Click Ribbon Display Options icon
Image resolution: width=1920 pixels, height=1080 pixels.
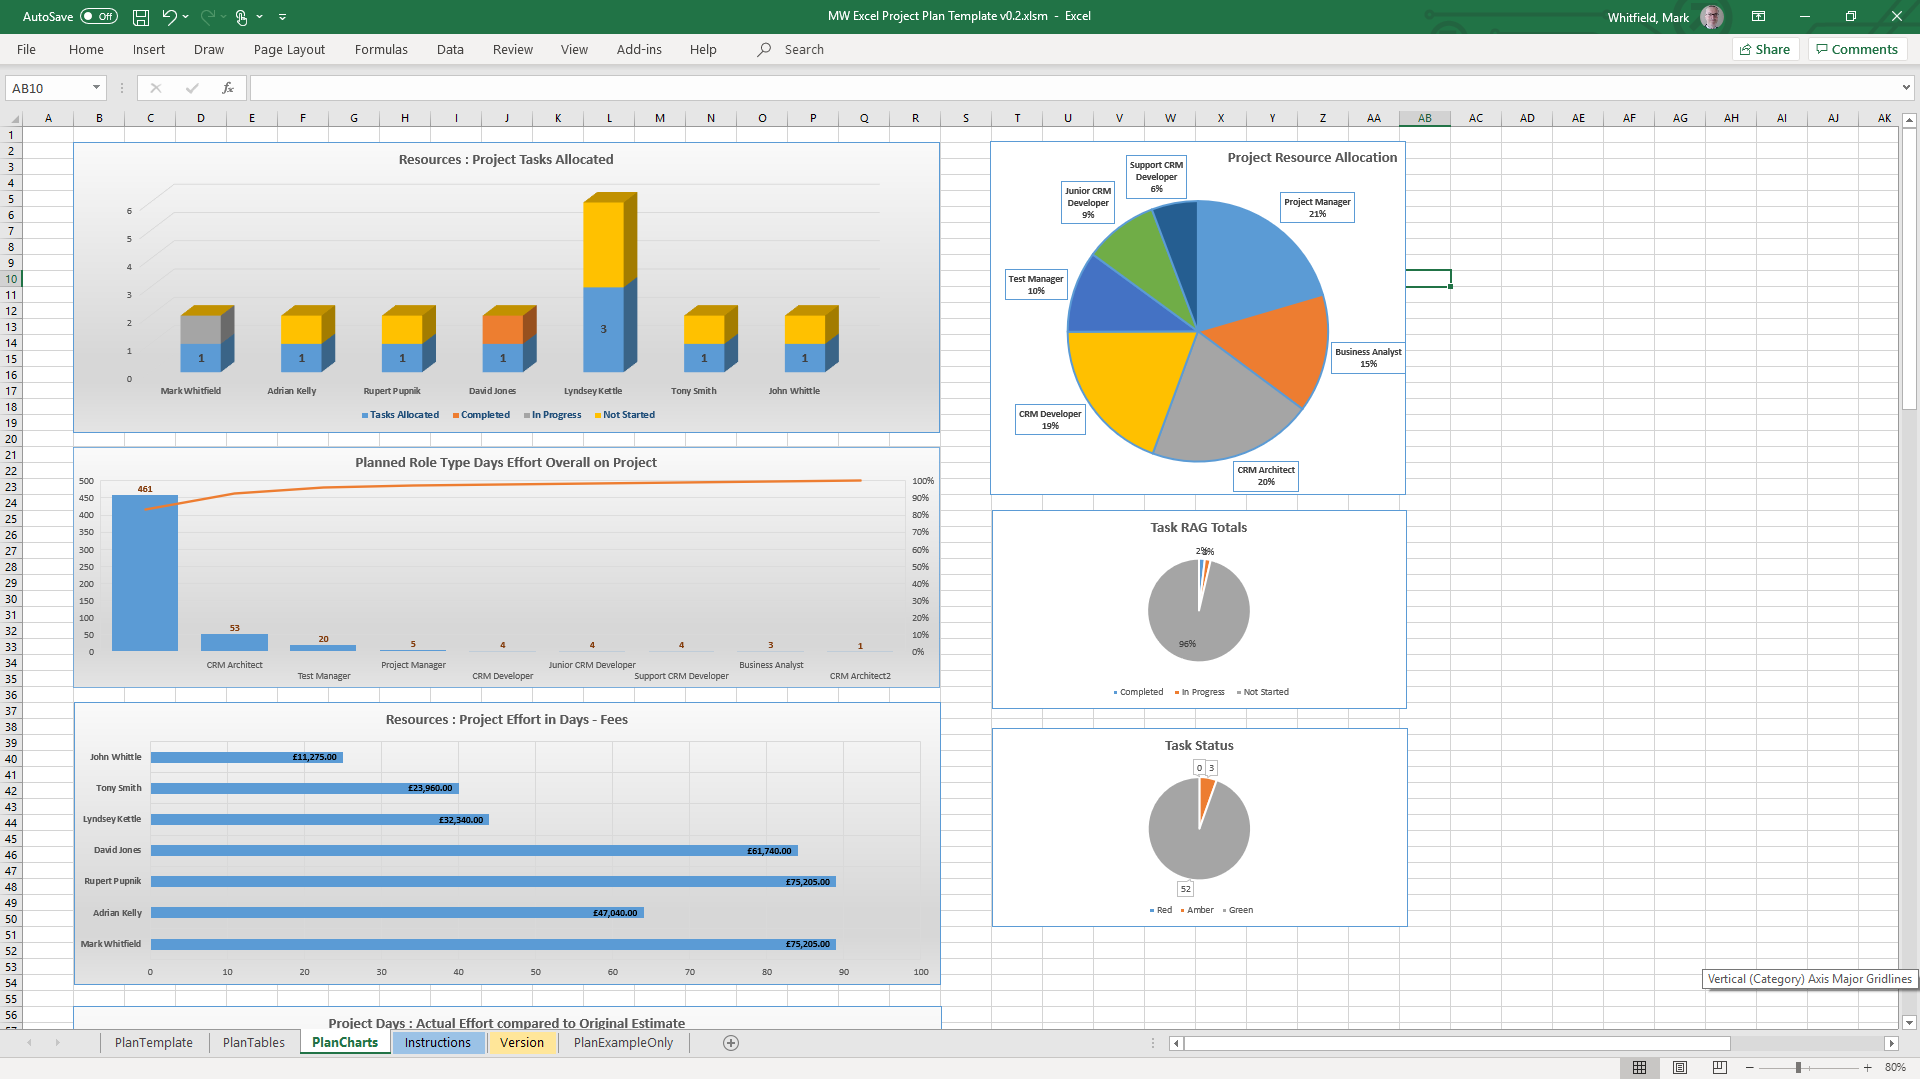pyautogui.click(x=1758, y=17)
